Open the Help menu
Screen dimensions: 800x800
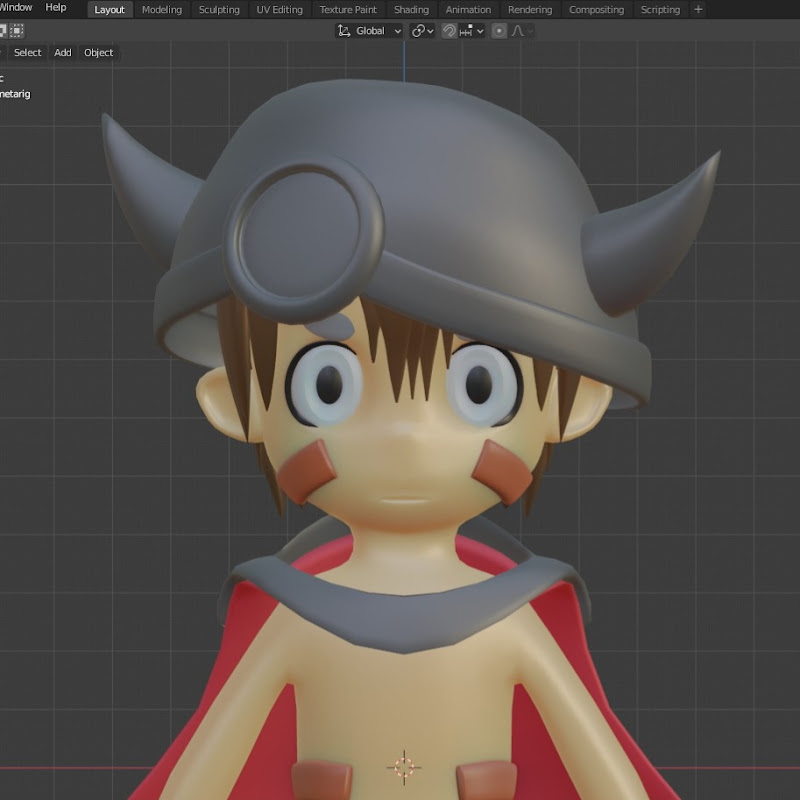point(56,8)
